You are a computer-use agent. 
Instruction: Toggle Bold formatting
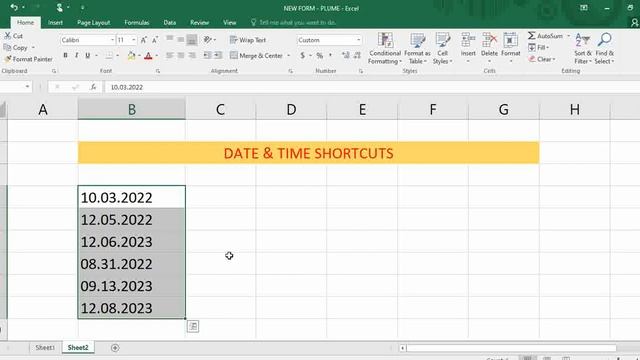pos(65,56)
